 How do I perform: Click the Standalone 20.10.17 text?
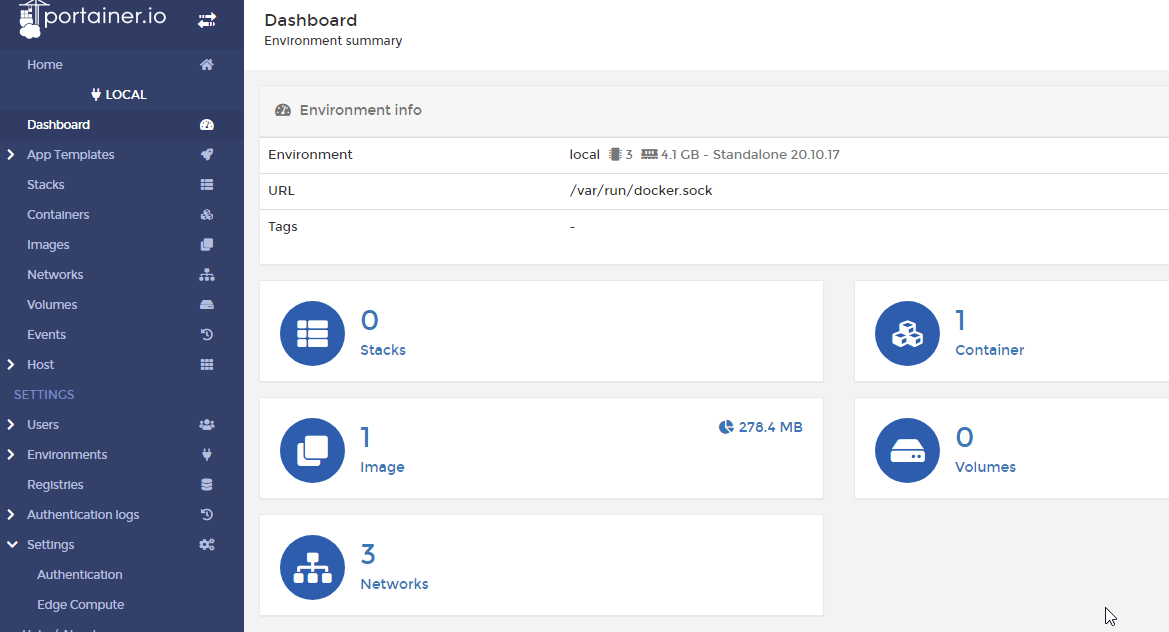pos(776,154)
